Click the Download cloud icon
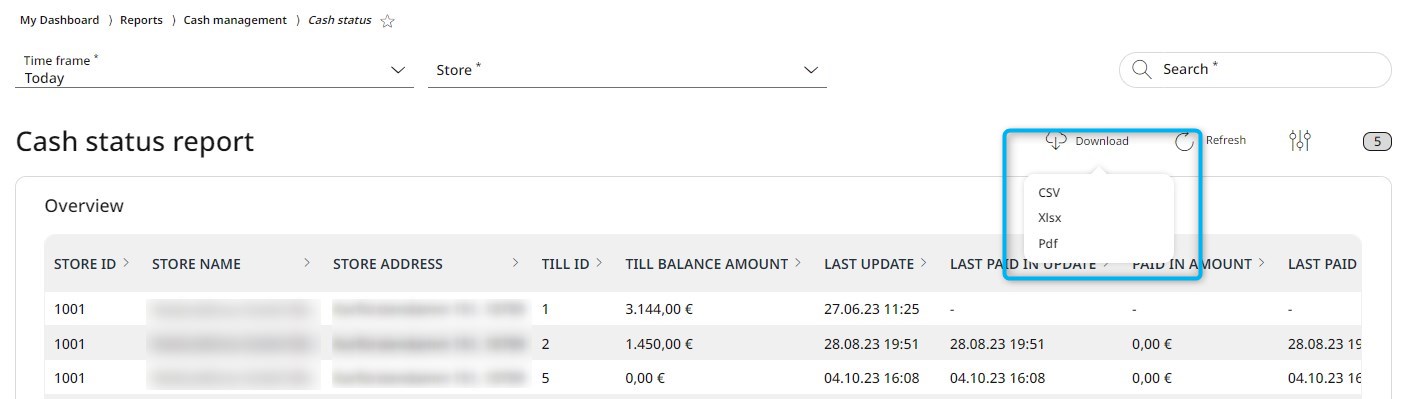1410x399 pixels. click(x=1056, y=141)
